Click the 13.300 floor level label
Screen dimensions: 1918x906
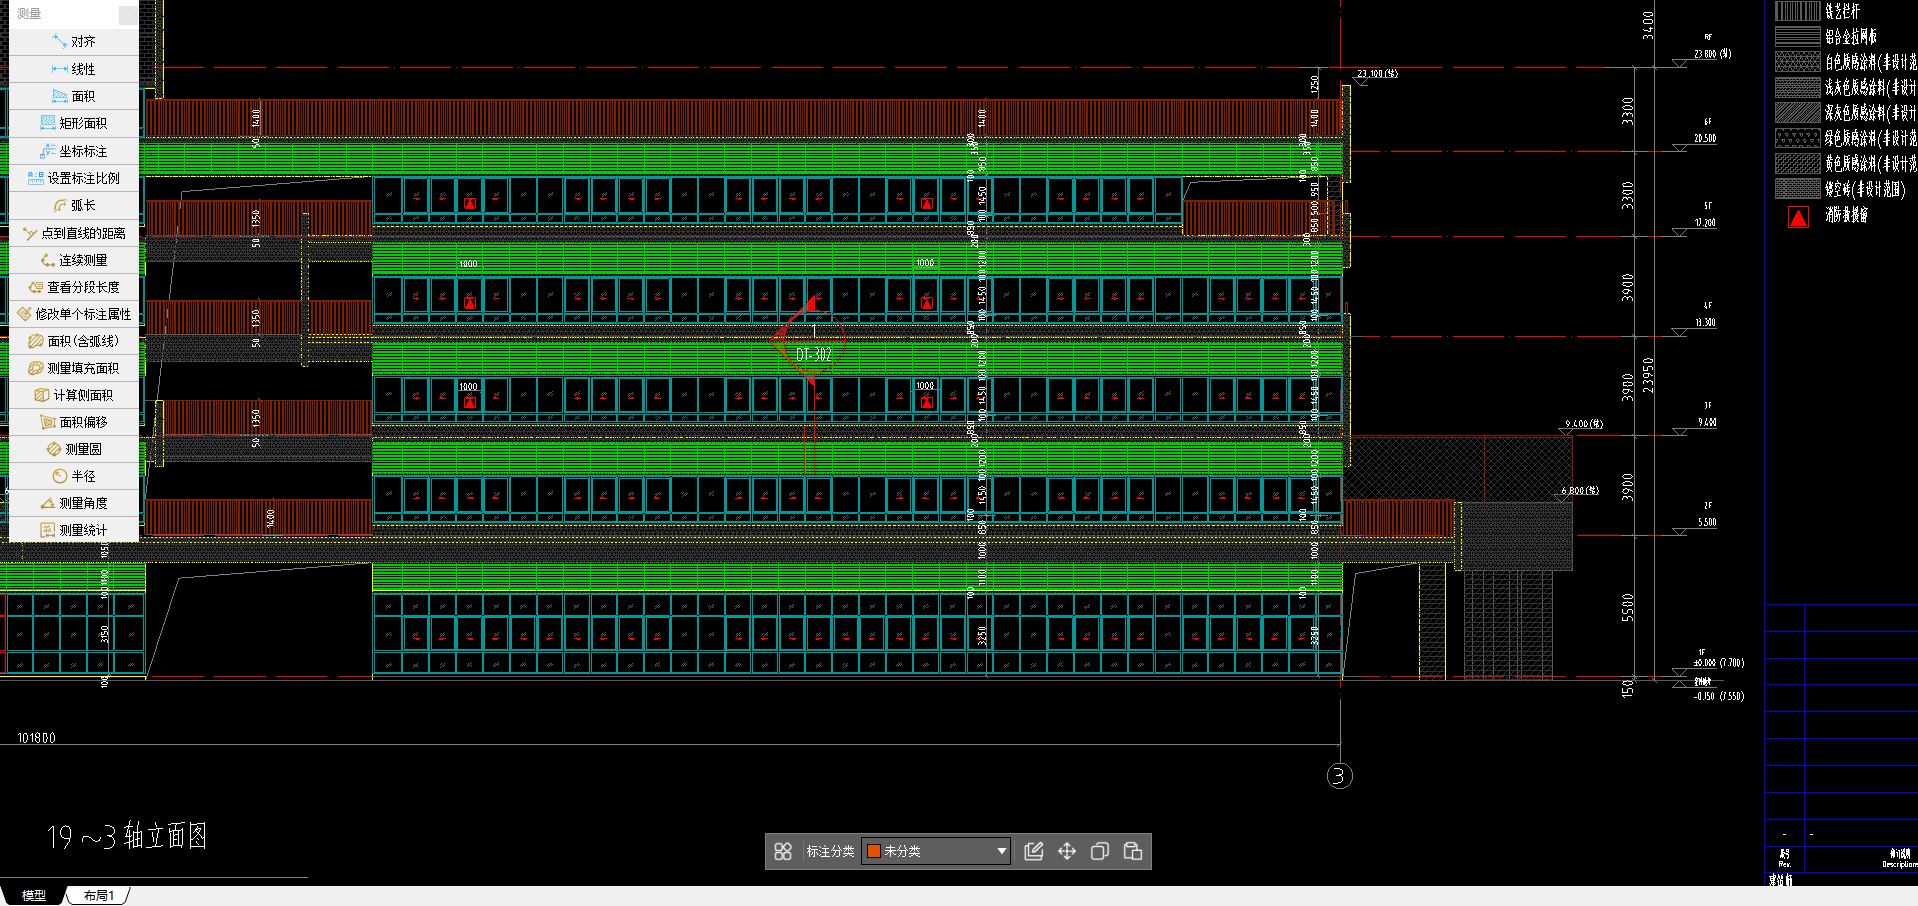click(1705, 323)
